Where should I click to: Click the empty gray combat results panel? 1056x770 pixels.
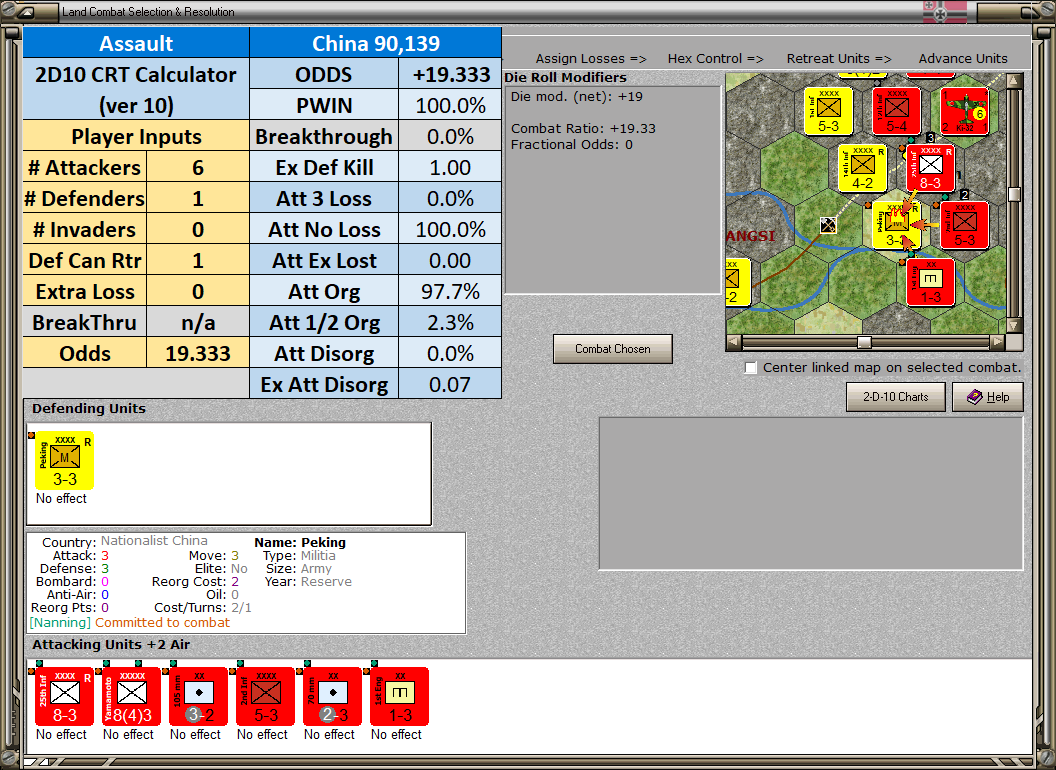(x=812, y=494)
